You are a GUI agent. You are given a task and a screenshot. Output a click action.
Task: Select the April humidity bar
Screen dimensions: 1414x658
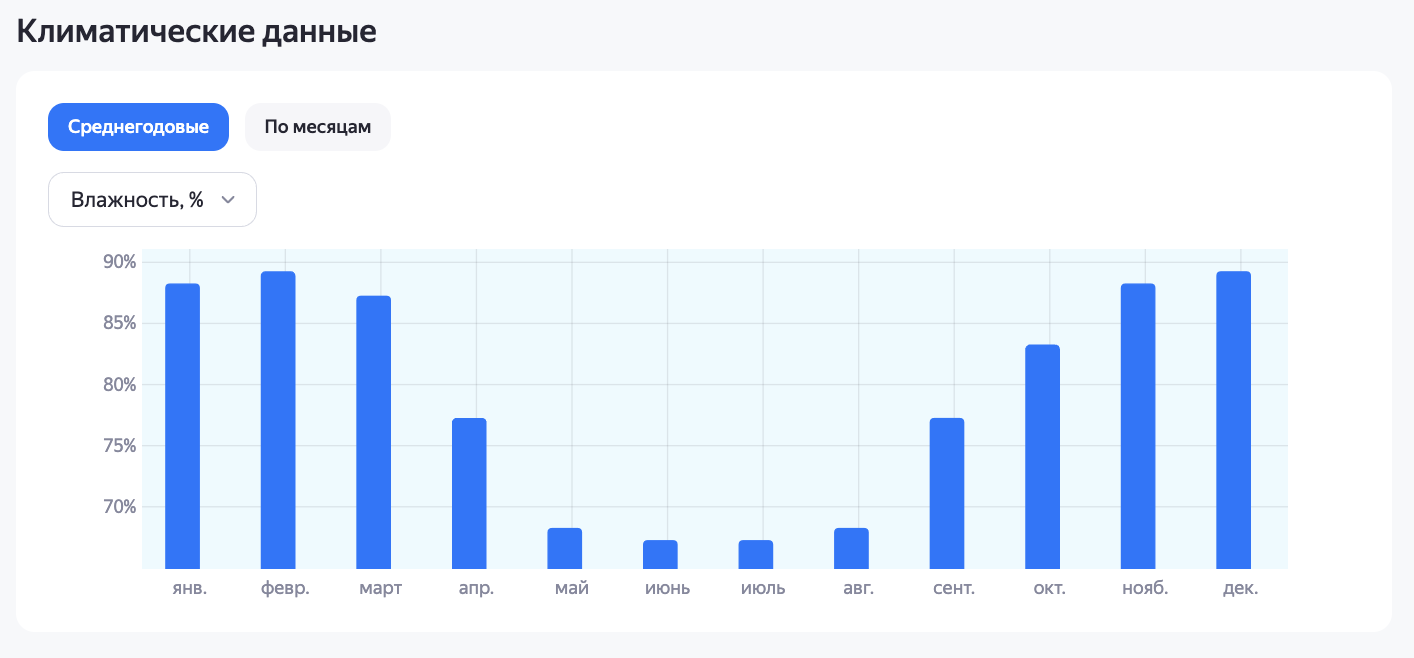click(469, 493)
